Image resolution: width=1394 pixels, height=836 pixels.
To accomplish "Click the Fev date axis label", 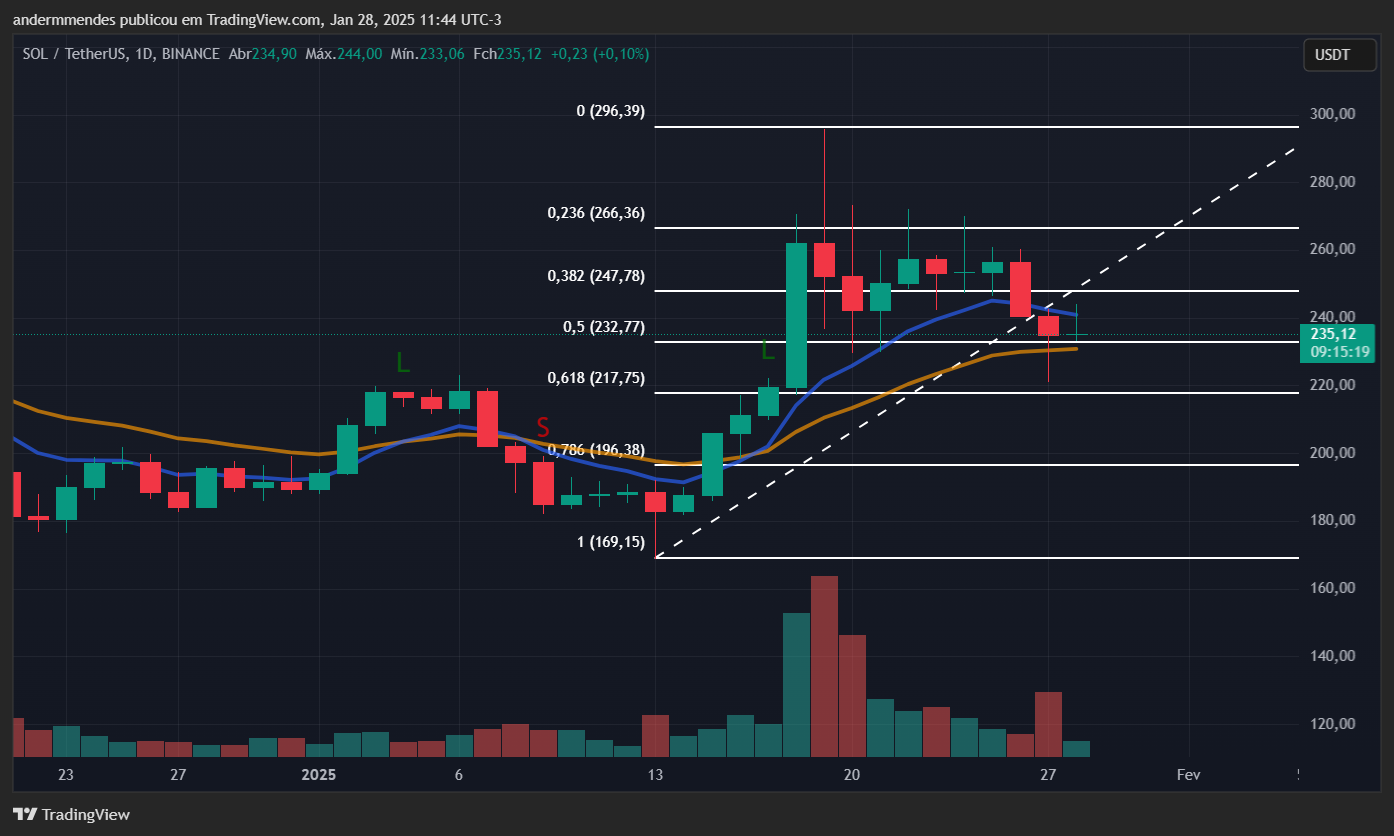I will tap(1188, 775).
